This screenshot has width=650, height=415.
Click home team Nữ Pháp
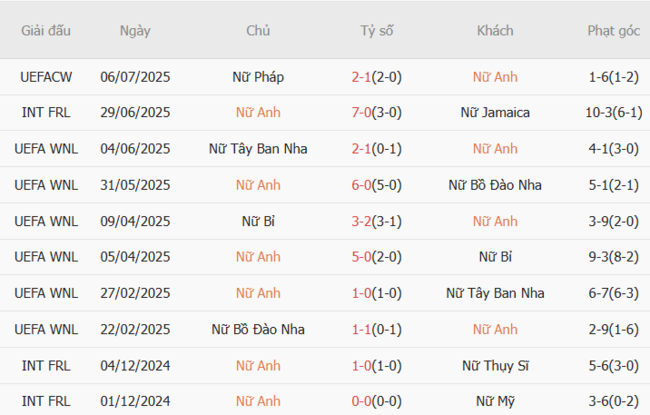(x=258, y=77)
